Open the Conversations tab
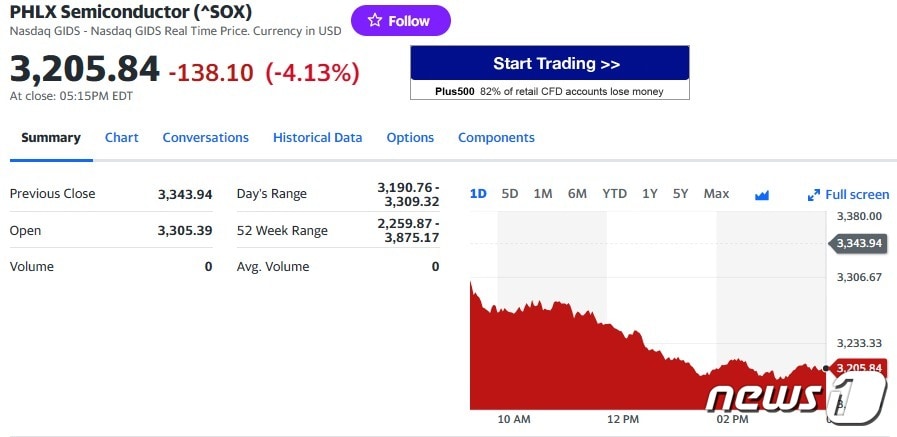Viewport: 897px width, 437px height. click(205, 138)
